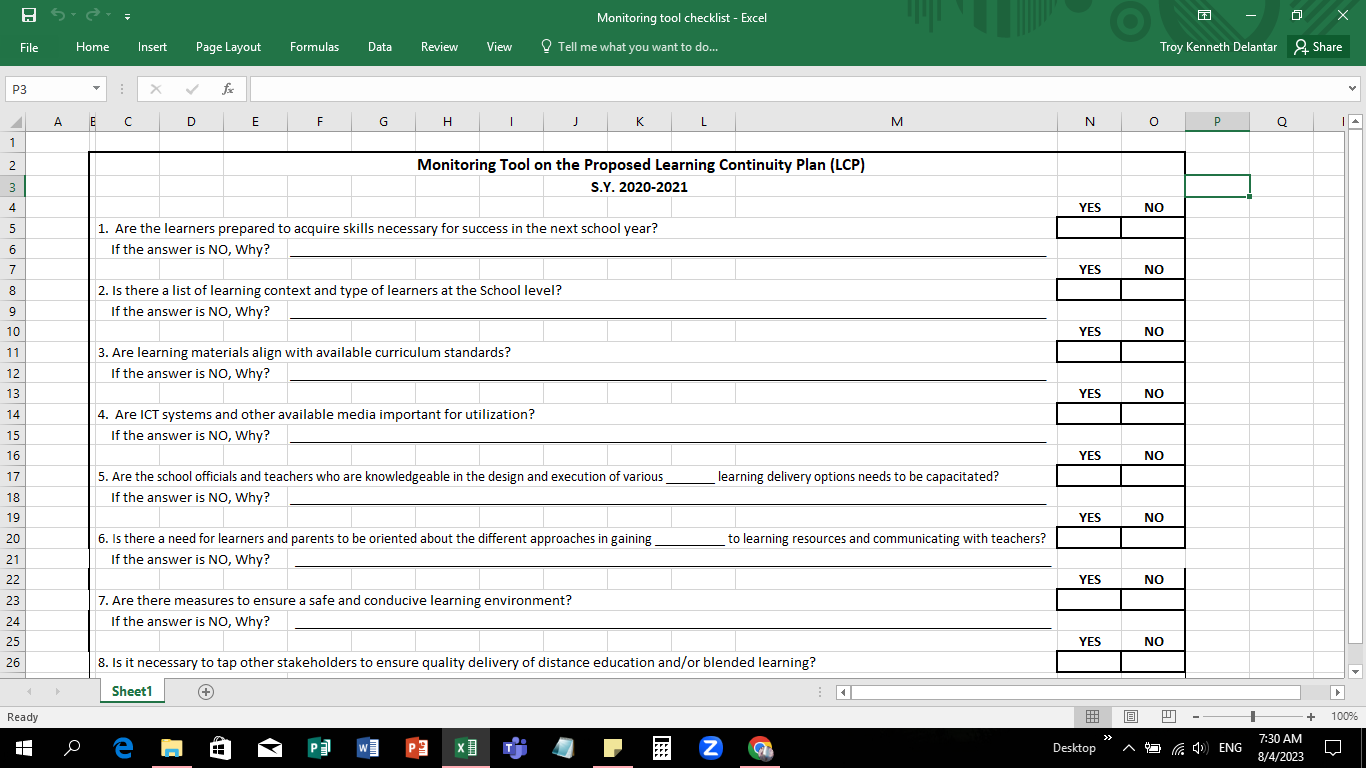Open the Calculator from the taskbar
The width and height of the screenshot is (1366, 768).
pos(662,747)
